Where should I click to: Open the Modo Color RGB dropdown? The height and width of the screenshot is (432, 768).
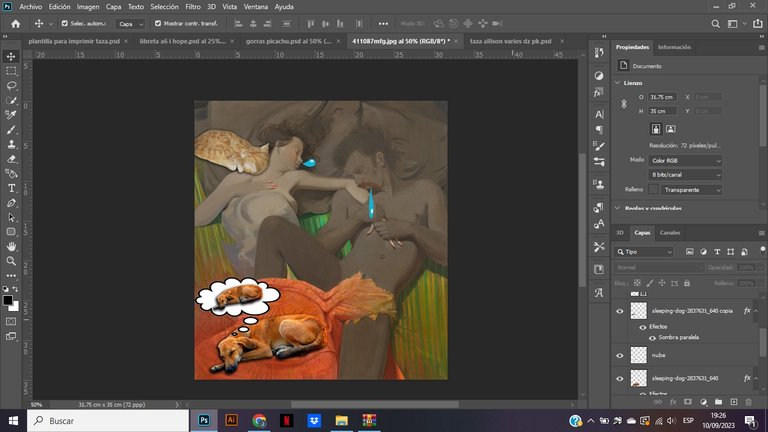[x=685, y=161]
